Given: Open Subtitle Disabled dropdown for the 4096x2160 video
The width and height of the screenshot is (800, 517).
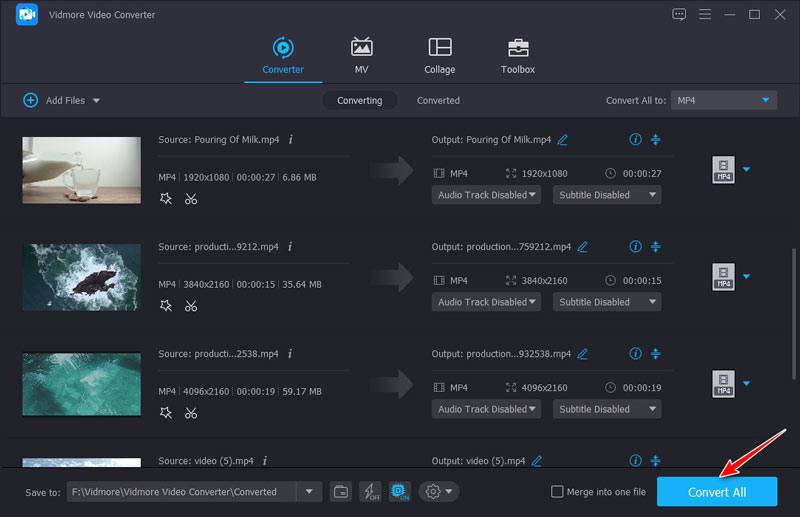Looking at the screenshot, I should tap(607, 409).
